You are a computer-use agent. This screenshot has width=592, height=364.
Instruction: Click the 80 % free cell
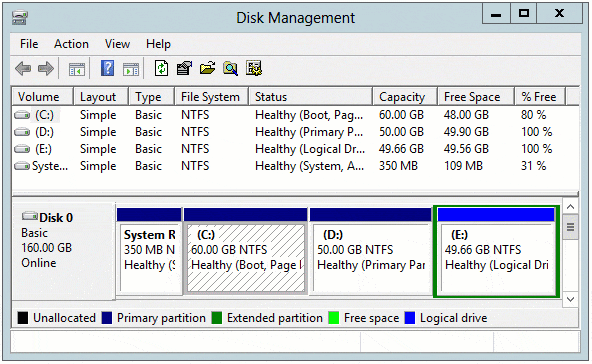click(533, 115)
